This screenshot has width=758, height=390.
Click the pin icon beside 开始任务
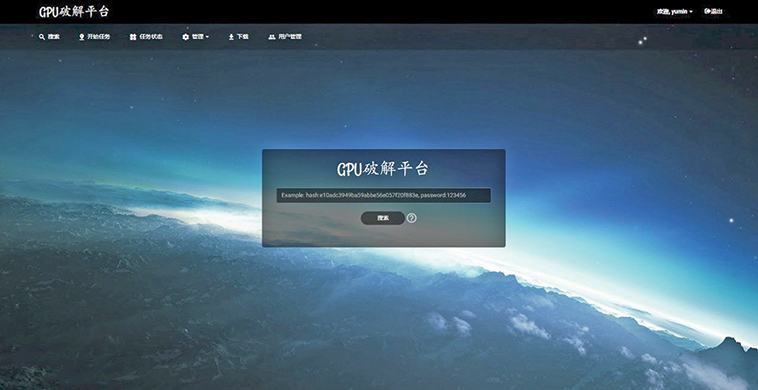click(x=81, y=37)
